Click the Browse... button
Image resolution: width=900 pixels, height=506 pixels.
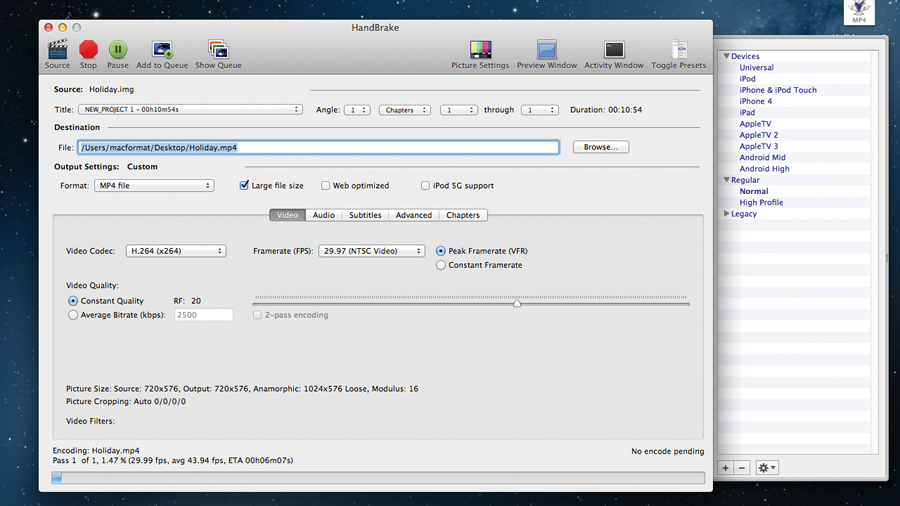pos(601,147)
